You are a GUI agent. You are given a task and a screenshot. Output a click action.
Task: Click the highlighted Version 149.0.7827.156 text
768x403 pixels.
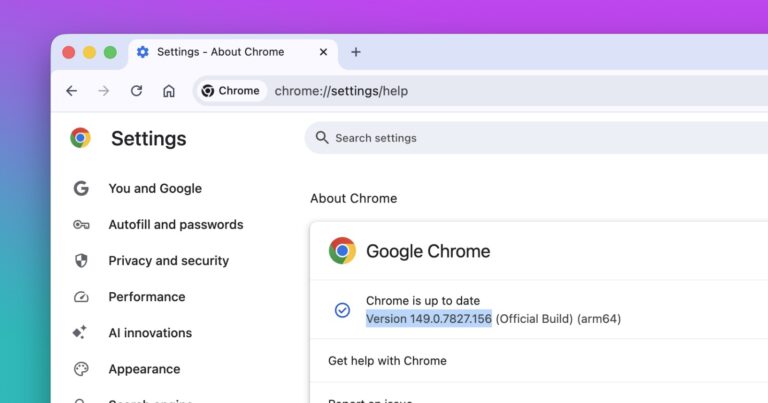click(429, 319)
